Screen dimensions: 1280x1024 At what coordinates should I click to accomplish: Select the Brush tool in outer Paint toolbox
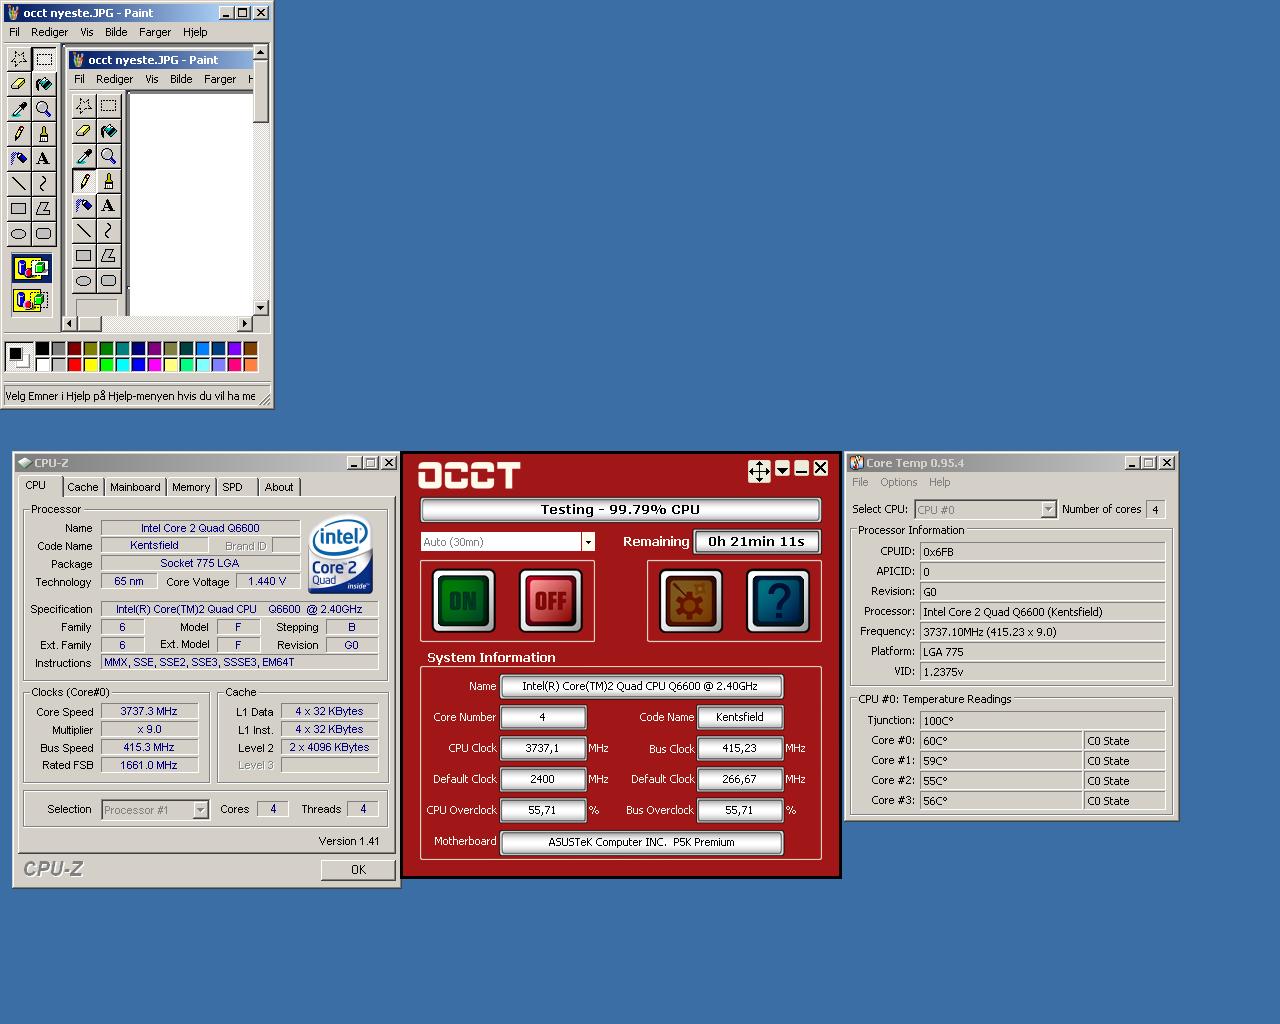43,133
